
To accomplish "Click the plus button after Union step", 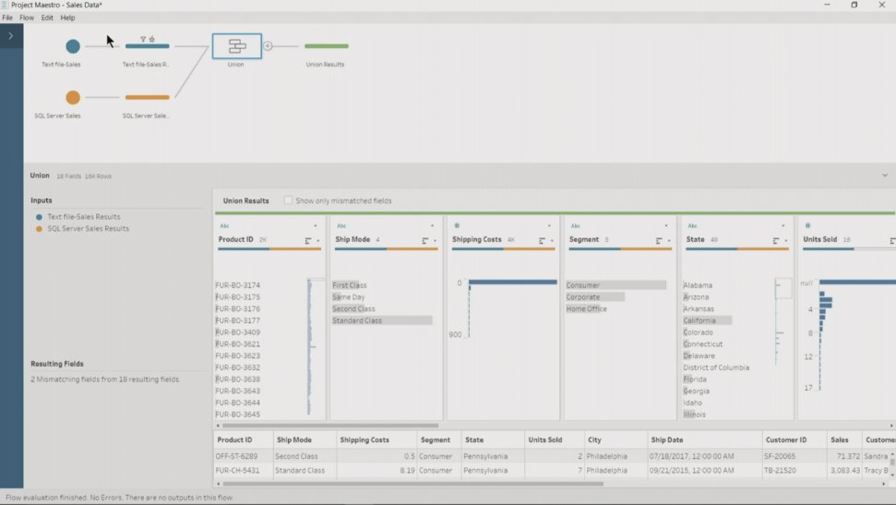I will coord(268,46).
